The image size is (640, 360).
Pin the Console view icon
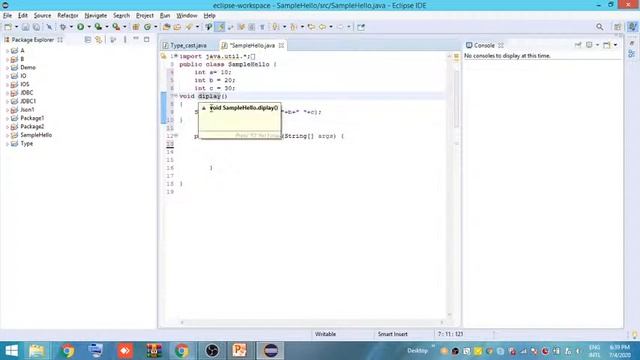pos(578,45)
